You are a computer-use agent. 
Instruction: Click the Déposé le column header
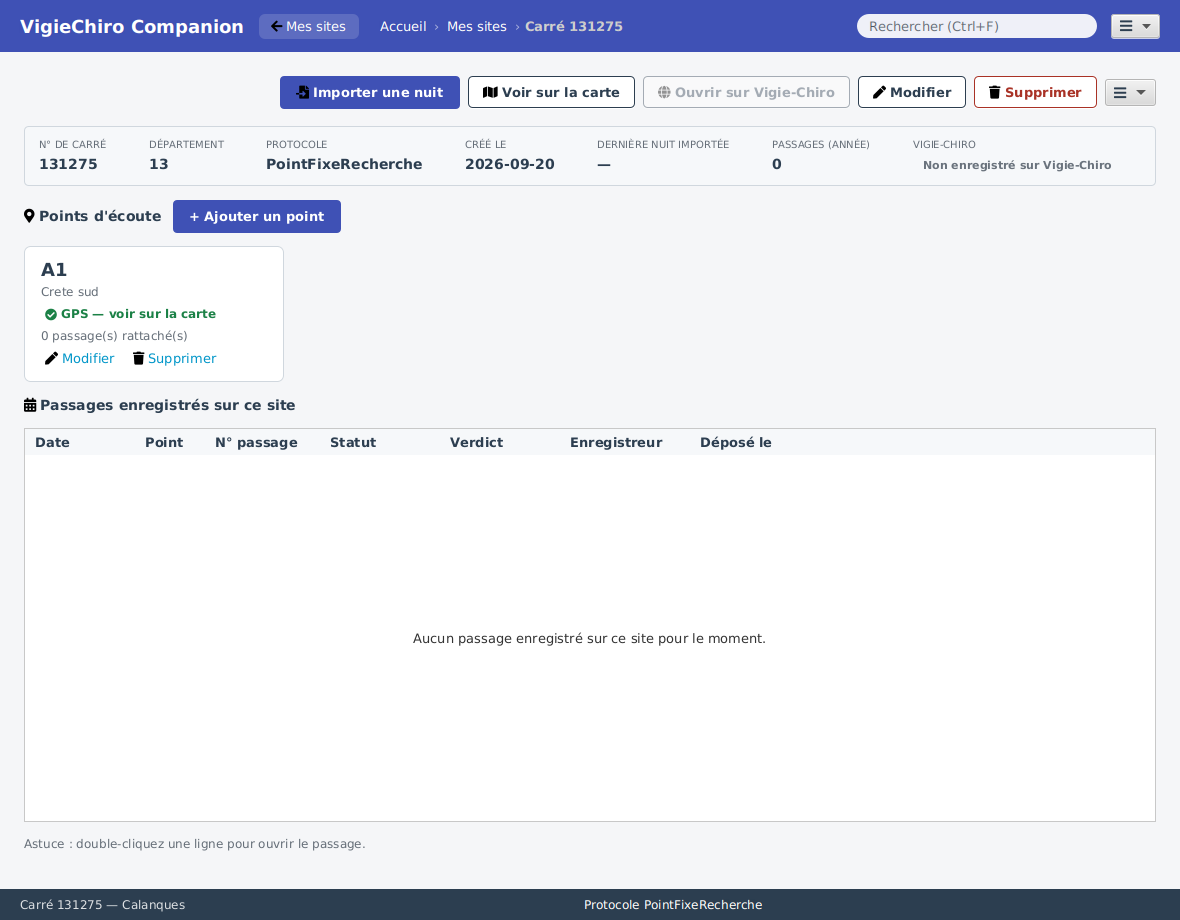coord(735,442)
